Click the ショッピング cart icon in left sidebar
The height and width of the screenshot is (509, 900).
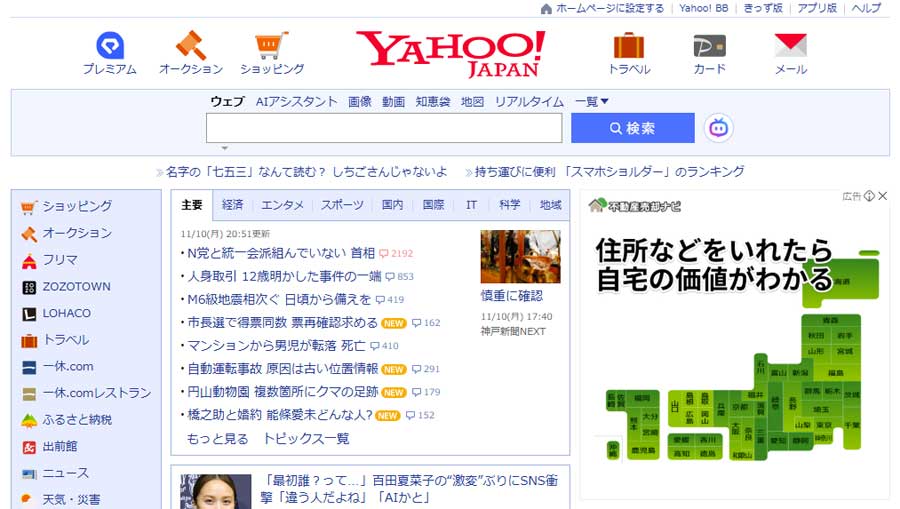(29, 207)
